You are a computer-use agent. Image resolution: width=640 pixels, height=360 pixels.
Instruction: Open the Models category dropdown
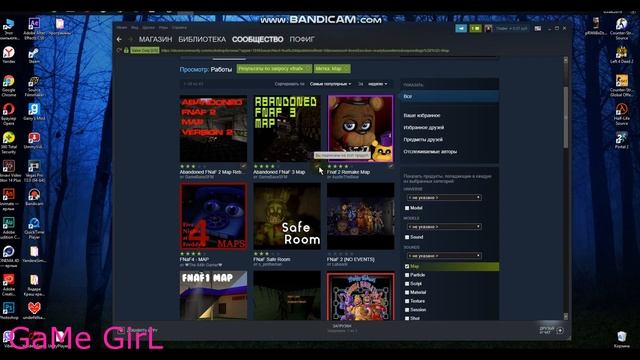coord(444,227)
